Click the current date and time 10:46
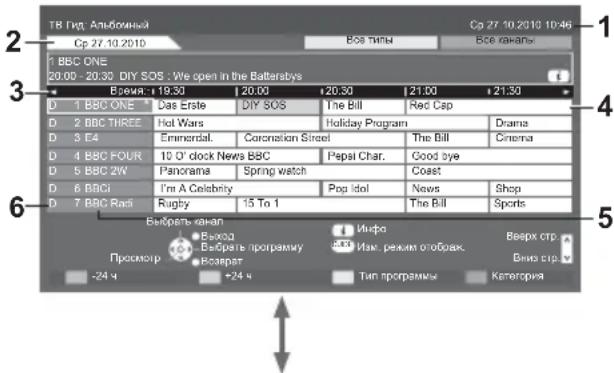 [520, 25]
